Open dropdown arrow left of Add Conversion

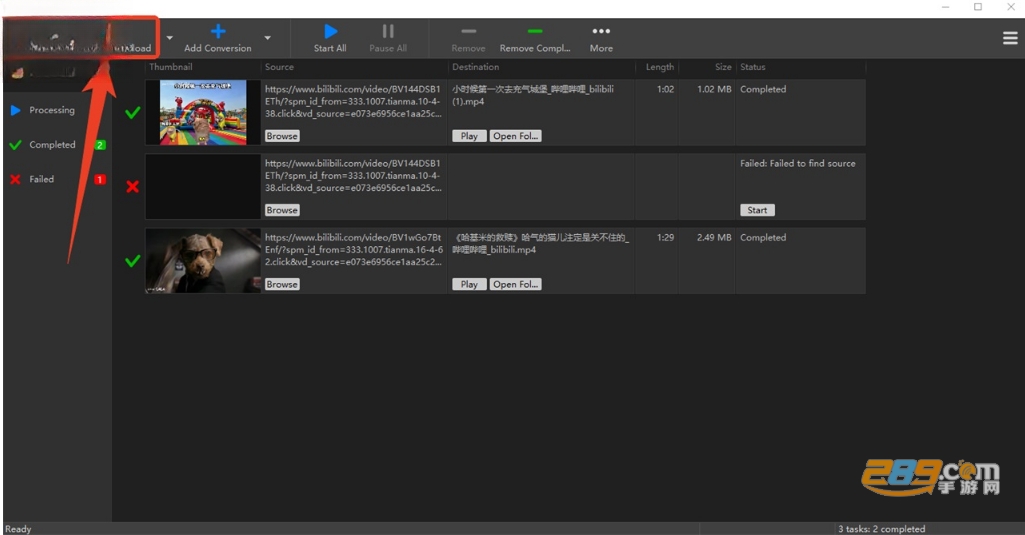pyautogui.click(x=169, y=38)
